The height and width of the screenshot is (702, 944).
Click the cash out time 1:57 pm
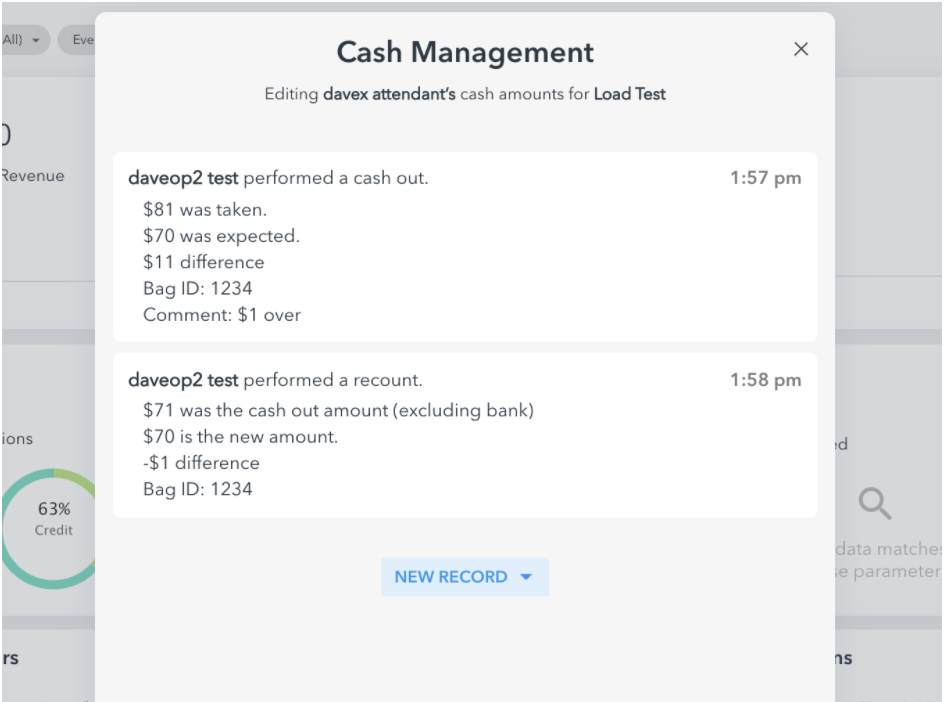[765, 178]
